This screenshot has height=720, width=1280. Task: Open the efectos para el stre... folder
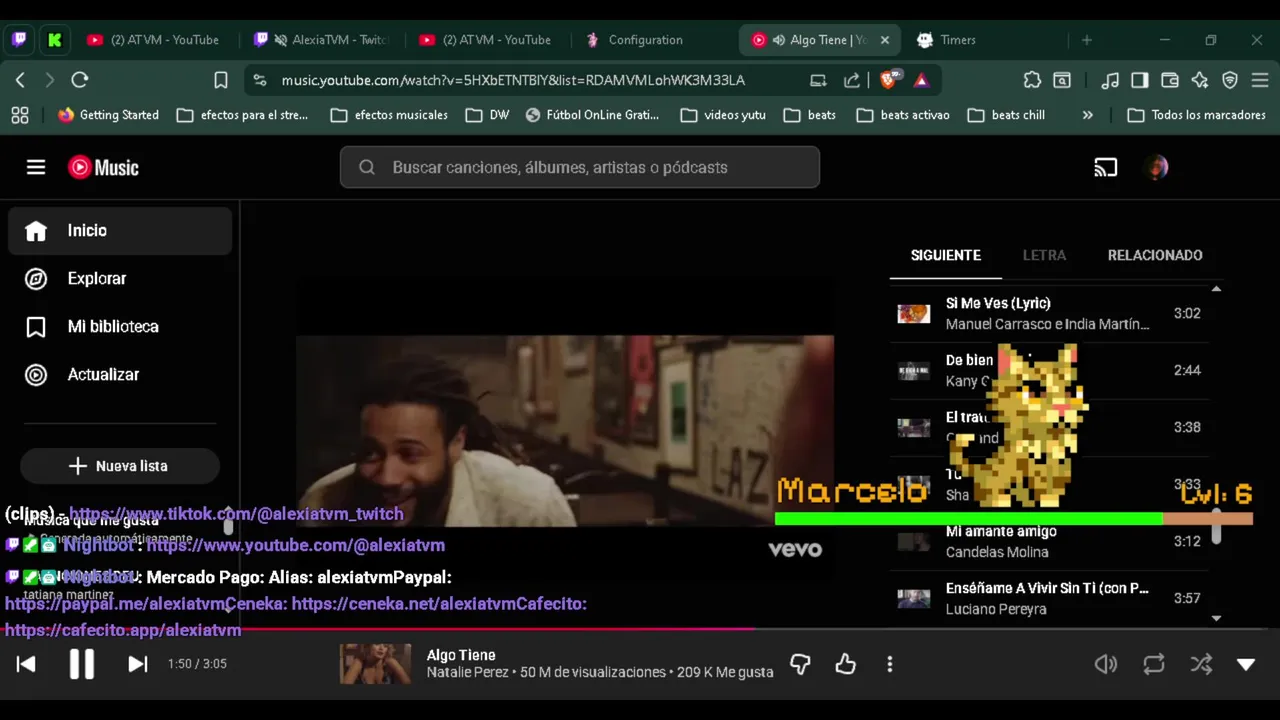pyautogui.click(x=242, y=115)
